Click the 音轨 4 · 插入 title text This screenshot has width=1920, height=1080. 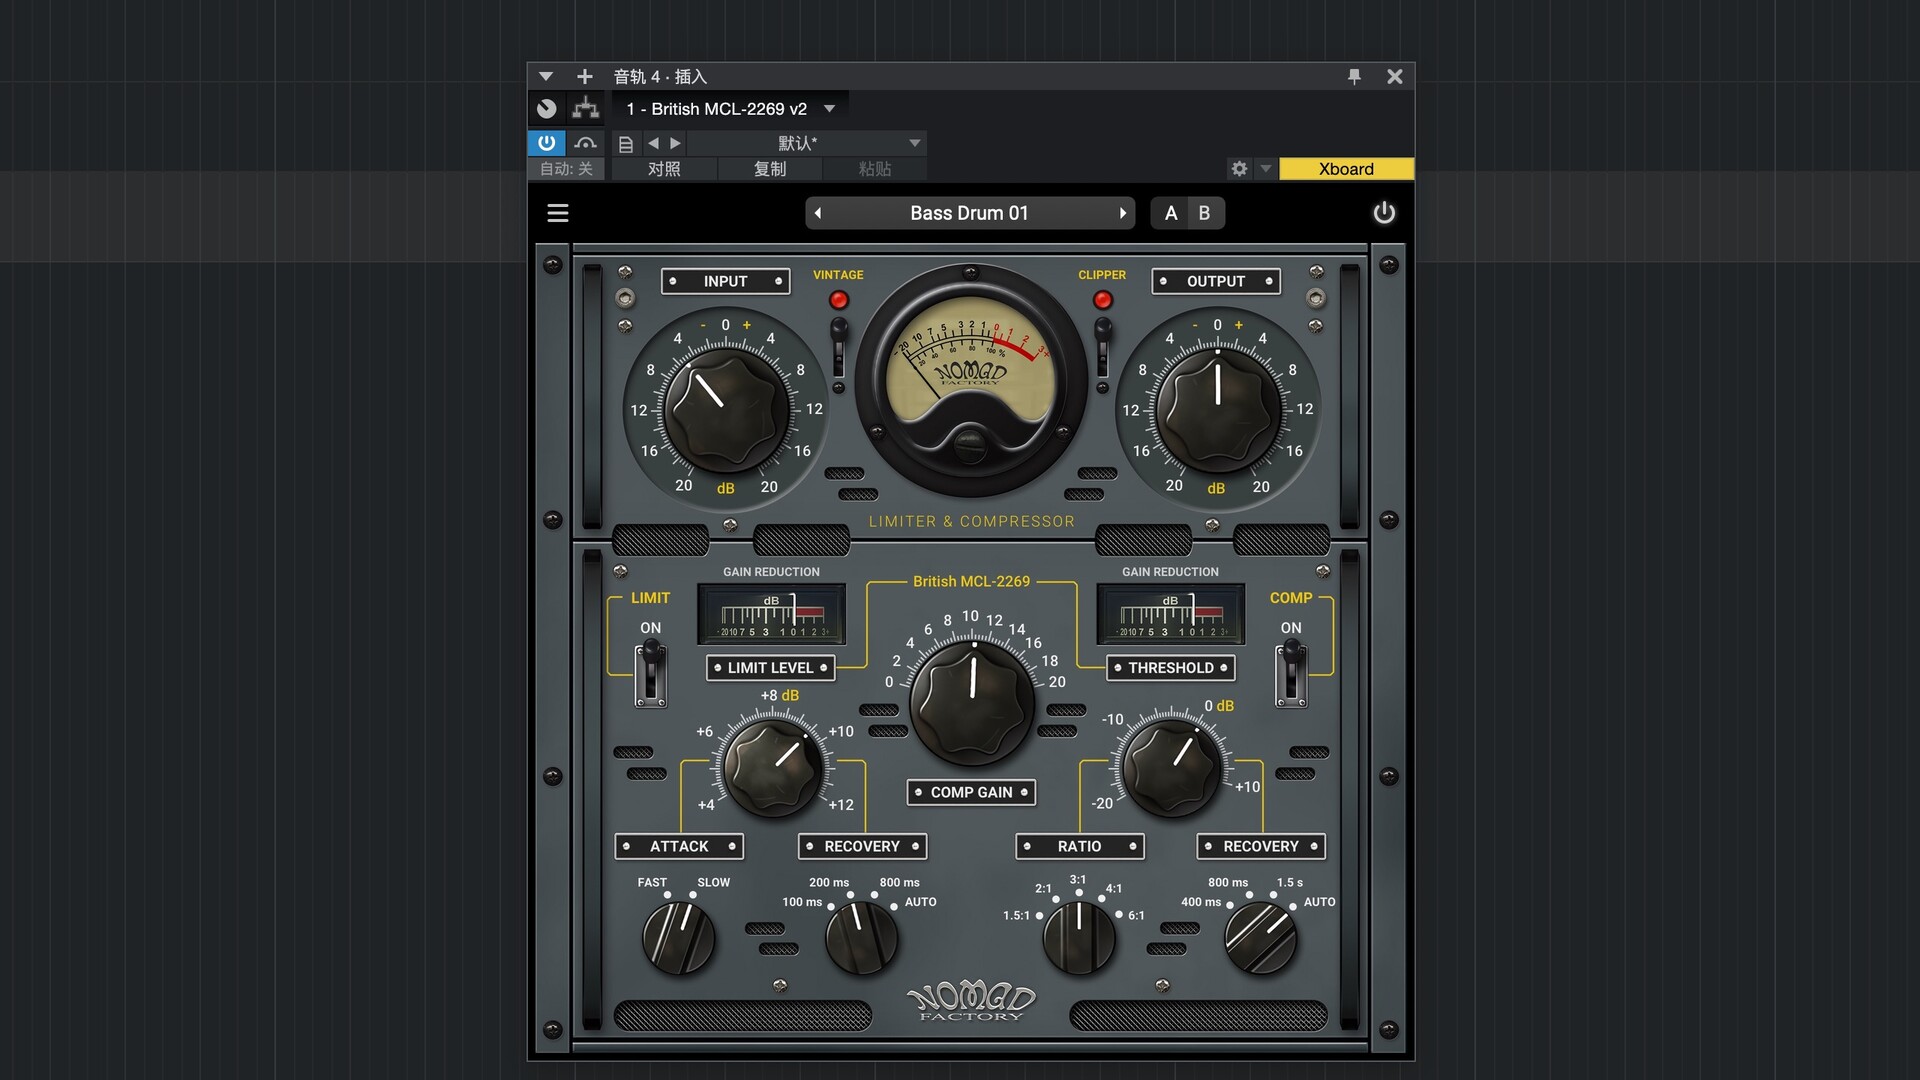point(660,77)
